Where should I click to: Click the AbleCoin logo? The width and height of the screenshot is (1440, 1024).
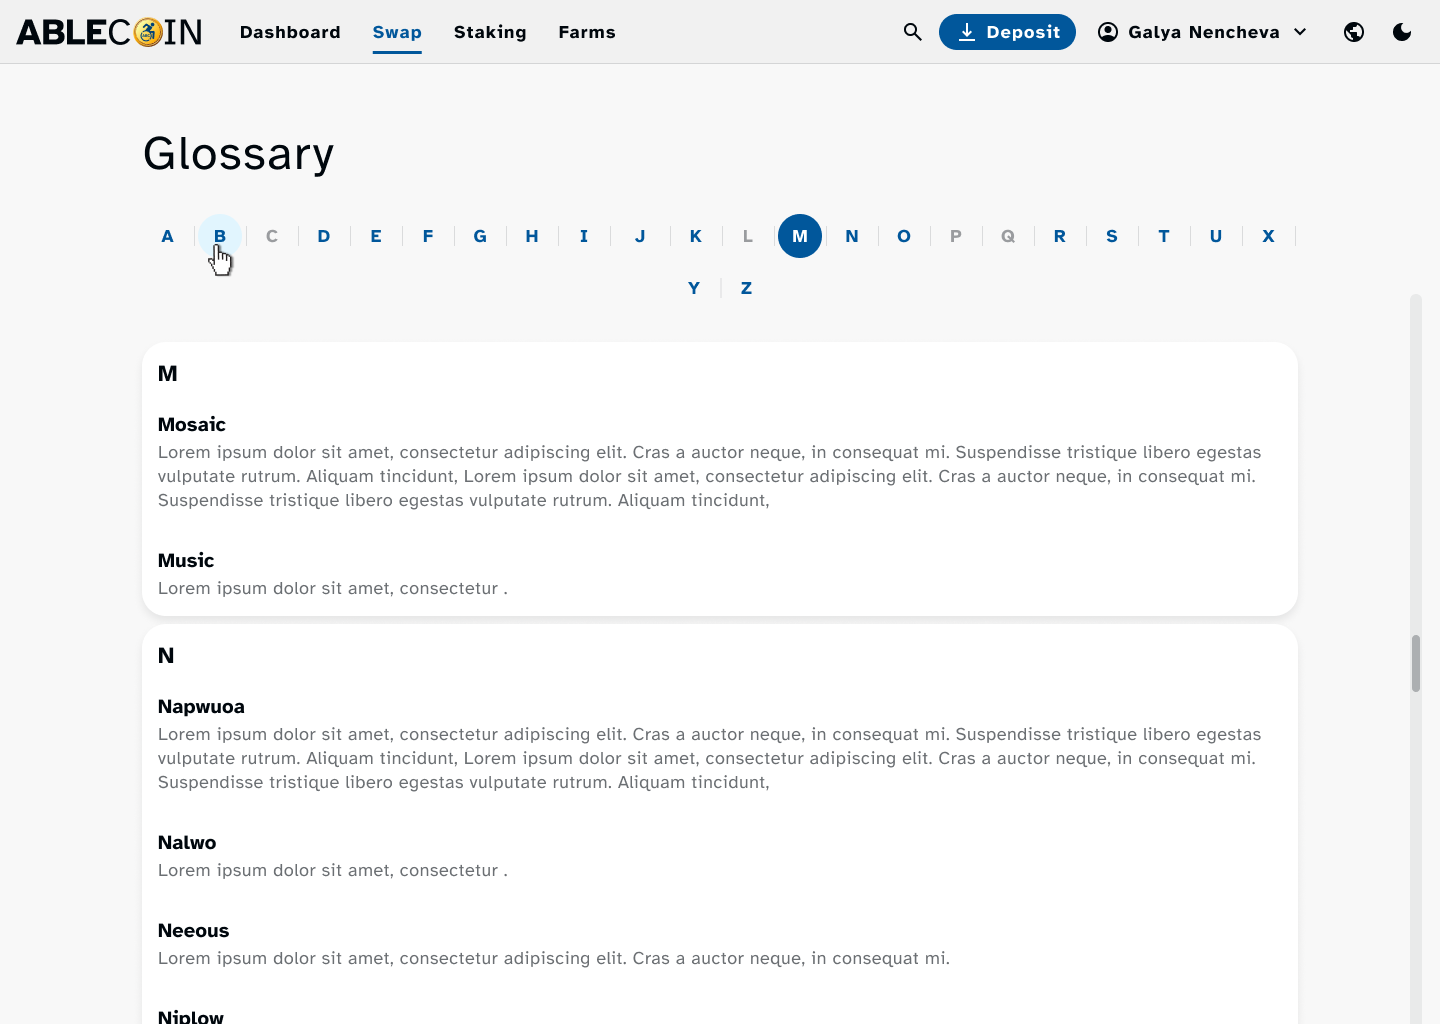110,32
